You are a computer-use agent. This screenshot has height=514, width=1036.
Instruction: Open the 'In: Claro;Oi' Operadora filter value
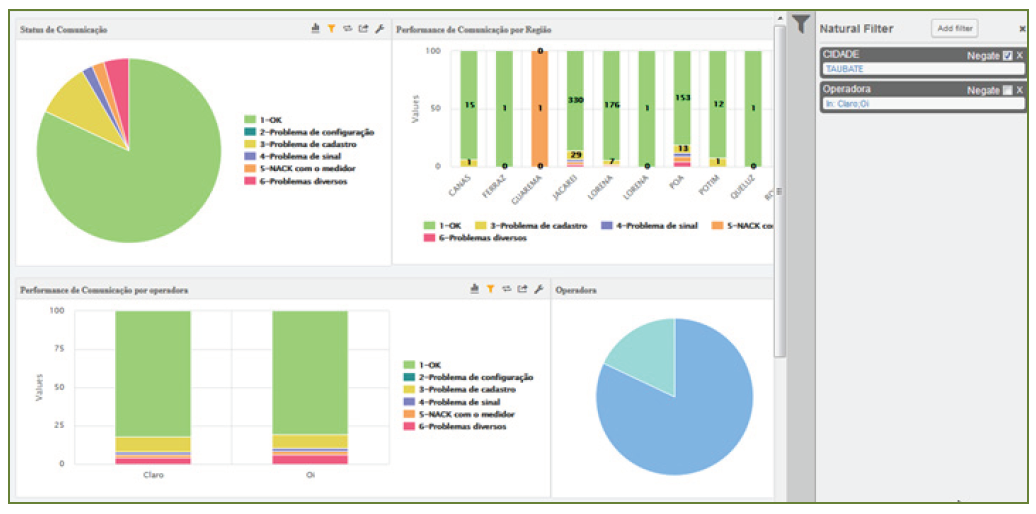(922, 104)
